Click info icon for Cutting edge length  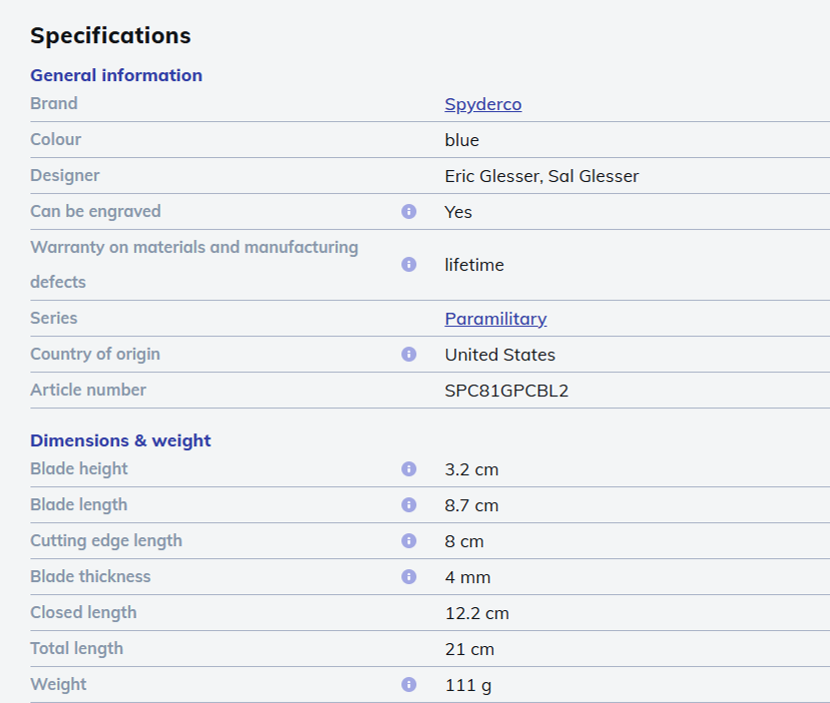(409, 541)
